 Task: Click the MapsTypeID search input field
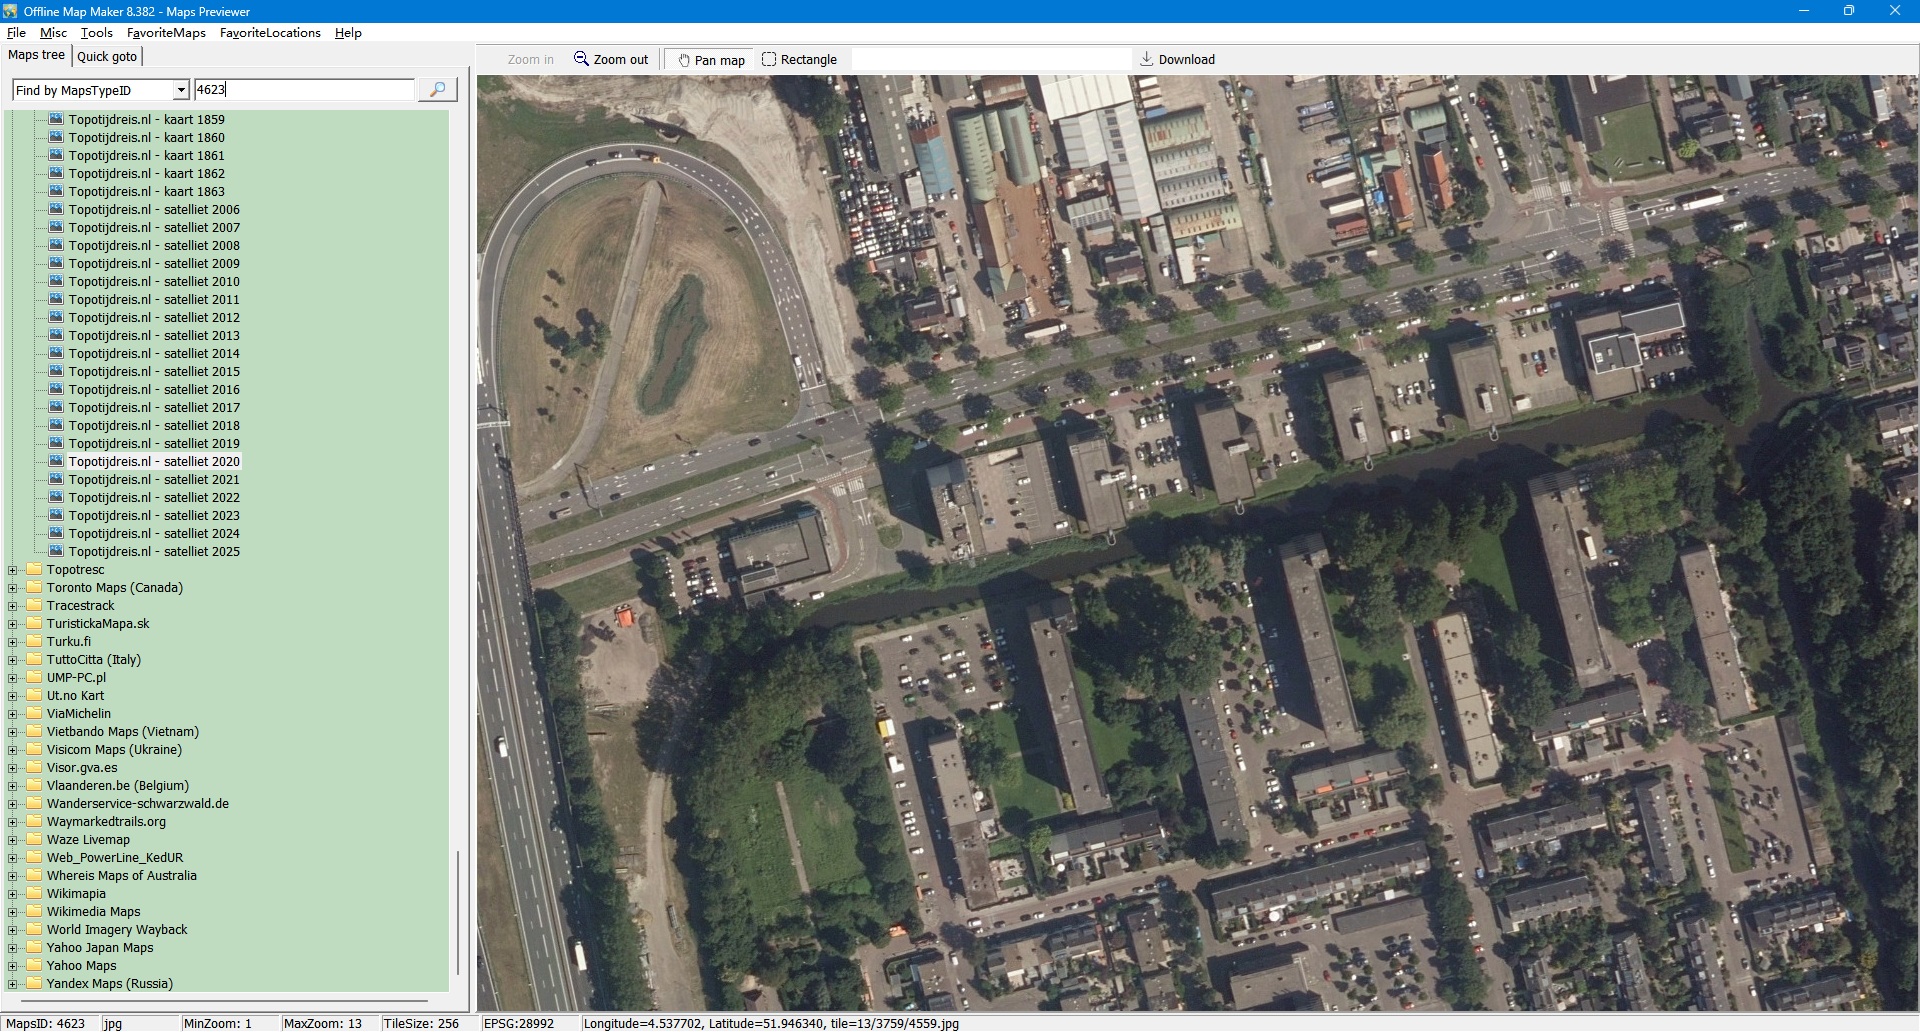pos(303,90)
